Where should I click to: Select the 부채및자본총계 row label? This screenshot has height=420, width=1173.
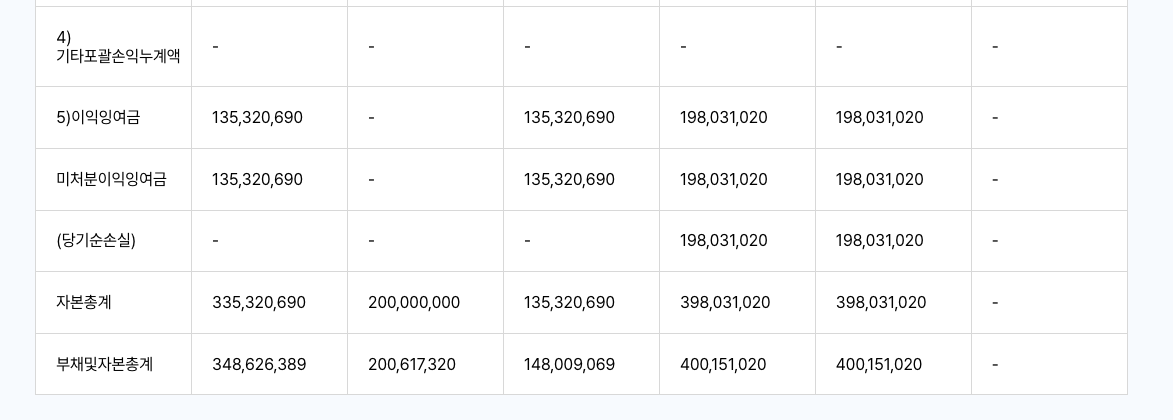point(105,365)
